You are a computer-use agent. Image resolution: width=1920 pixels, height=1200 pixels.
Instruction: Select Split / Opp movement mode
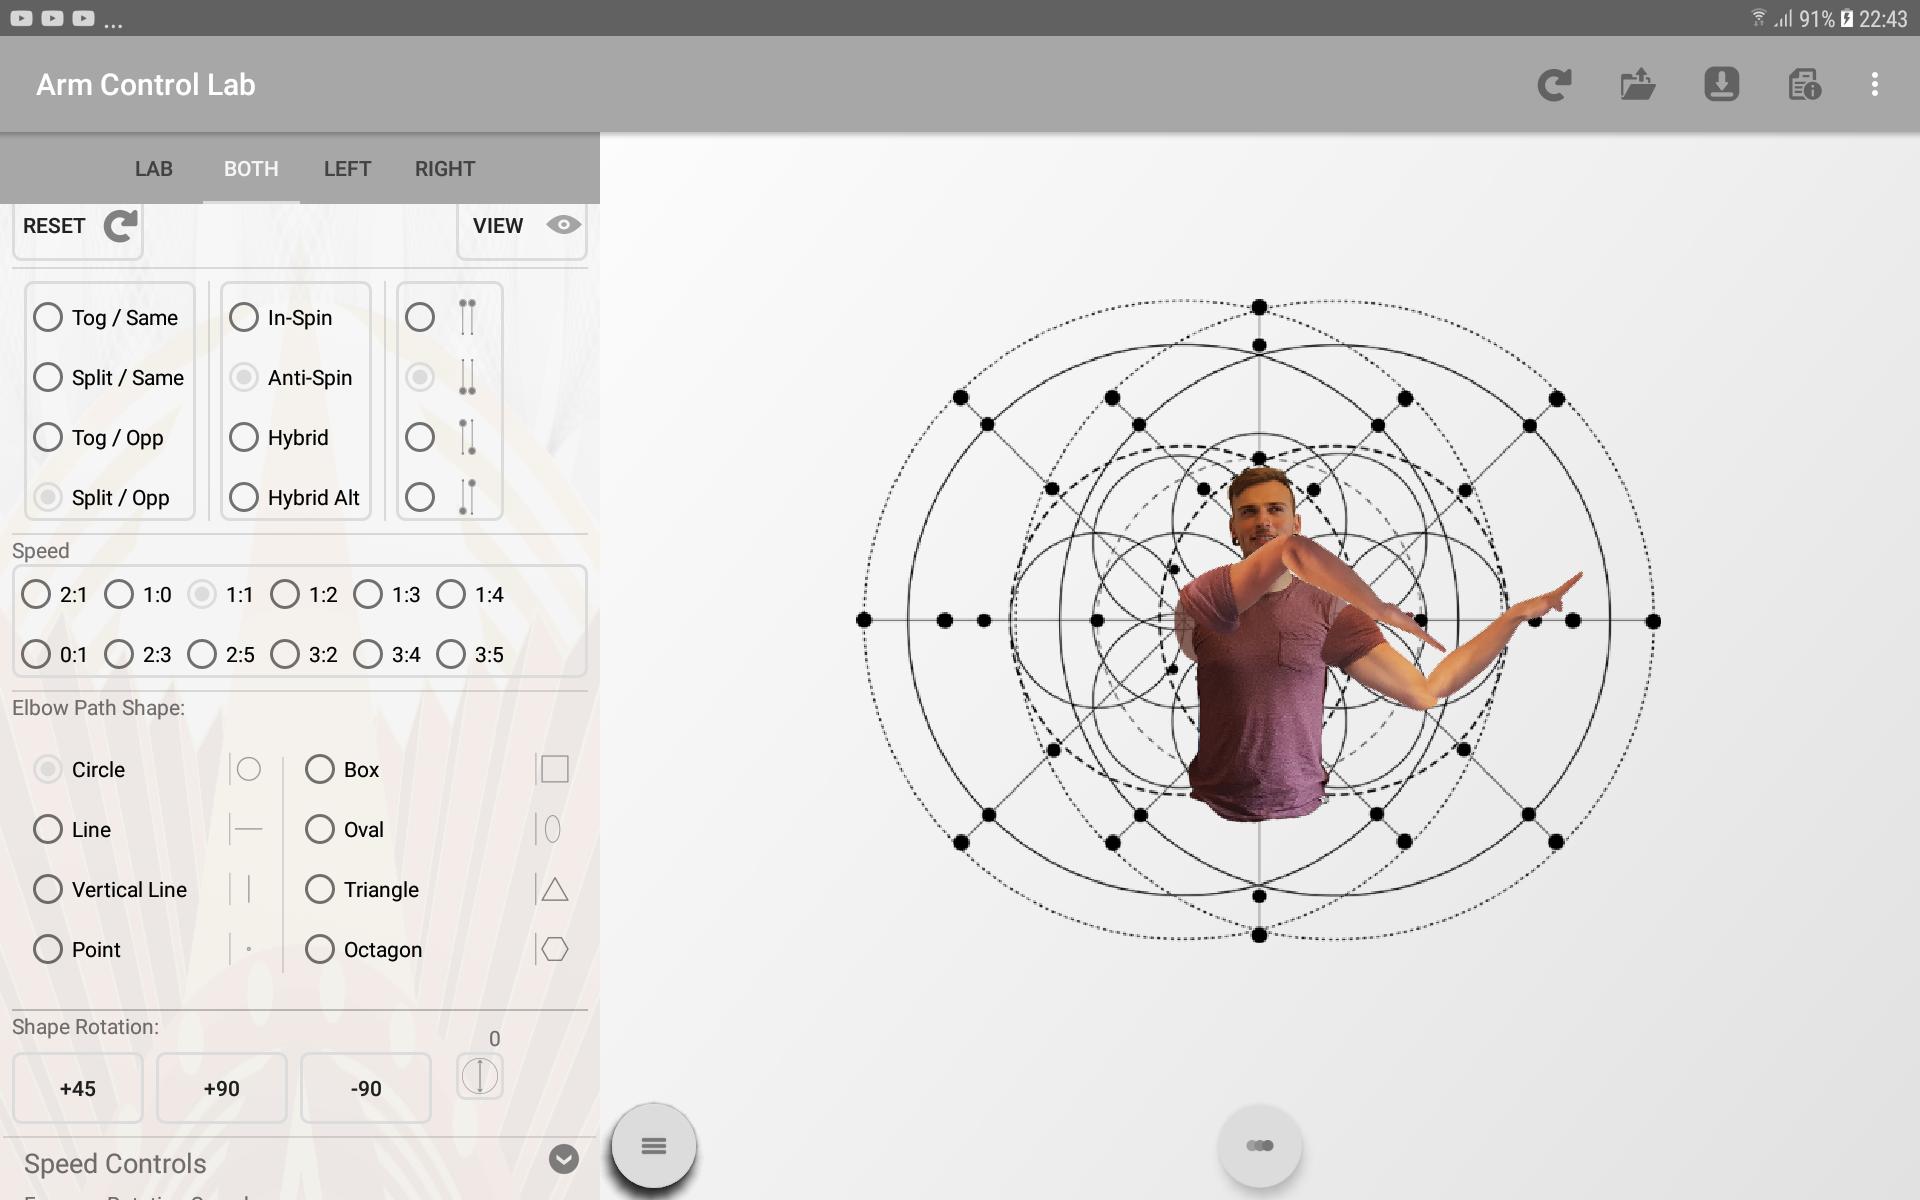(48, 496)
